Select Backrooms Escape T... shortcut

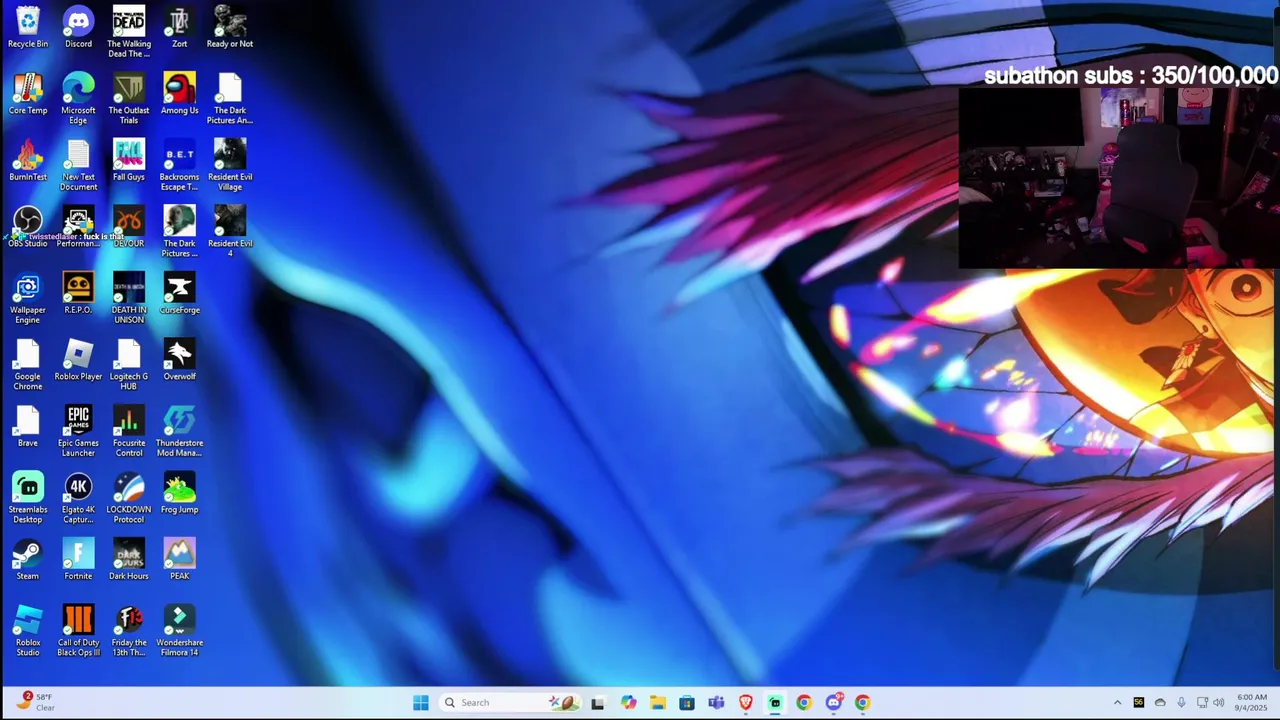(179, 165)
